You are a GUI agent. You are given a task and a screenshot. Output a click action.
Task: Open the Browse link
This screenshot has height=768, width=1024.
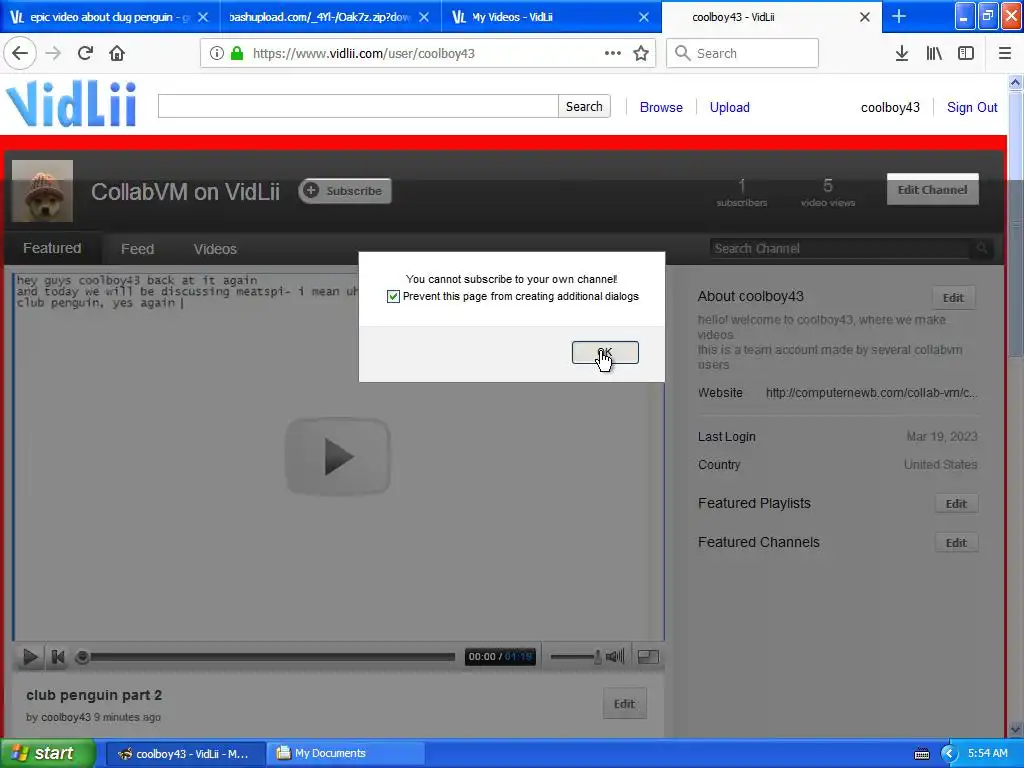[661, 107]
